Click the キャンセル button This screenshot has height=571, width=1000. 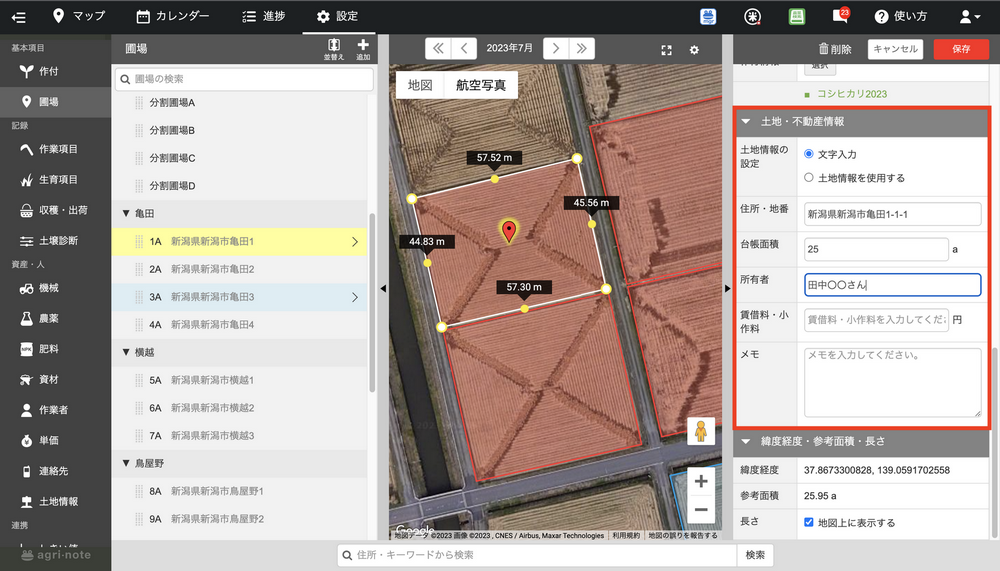click(x=895, y=49)
